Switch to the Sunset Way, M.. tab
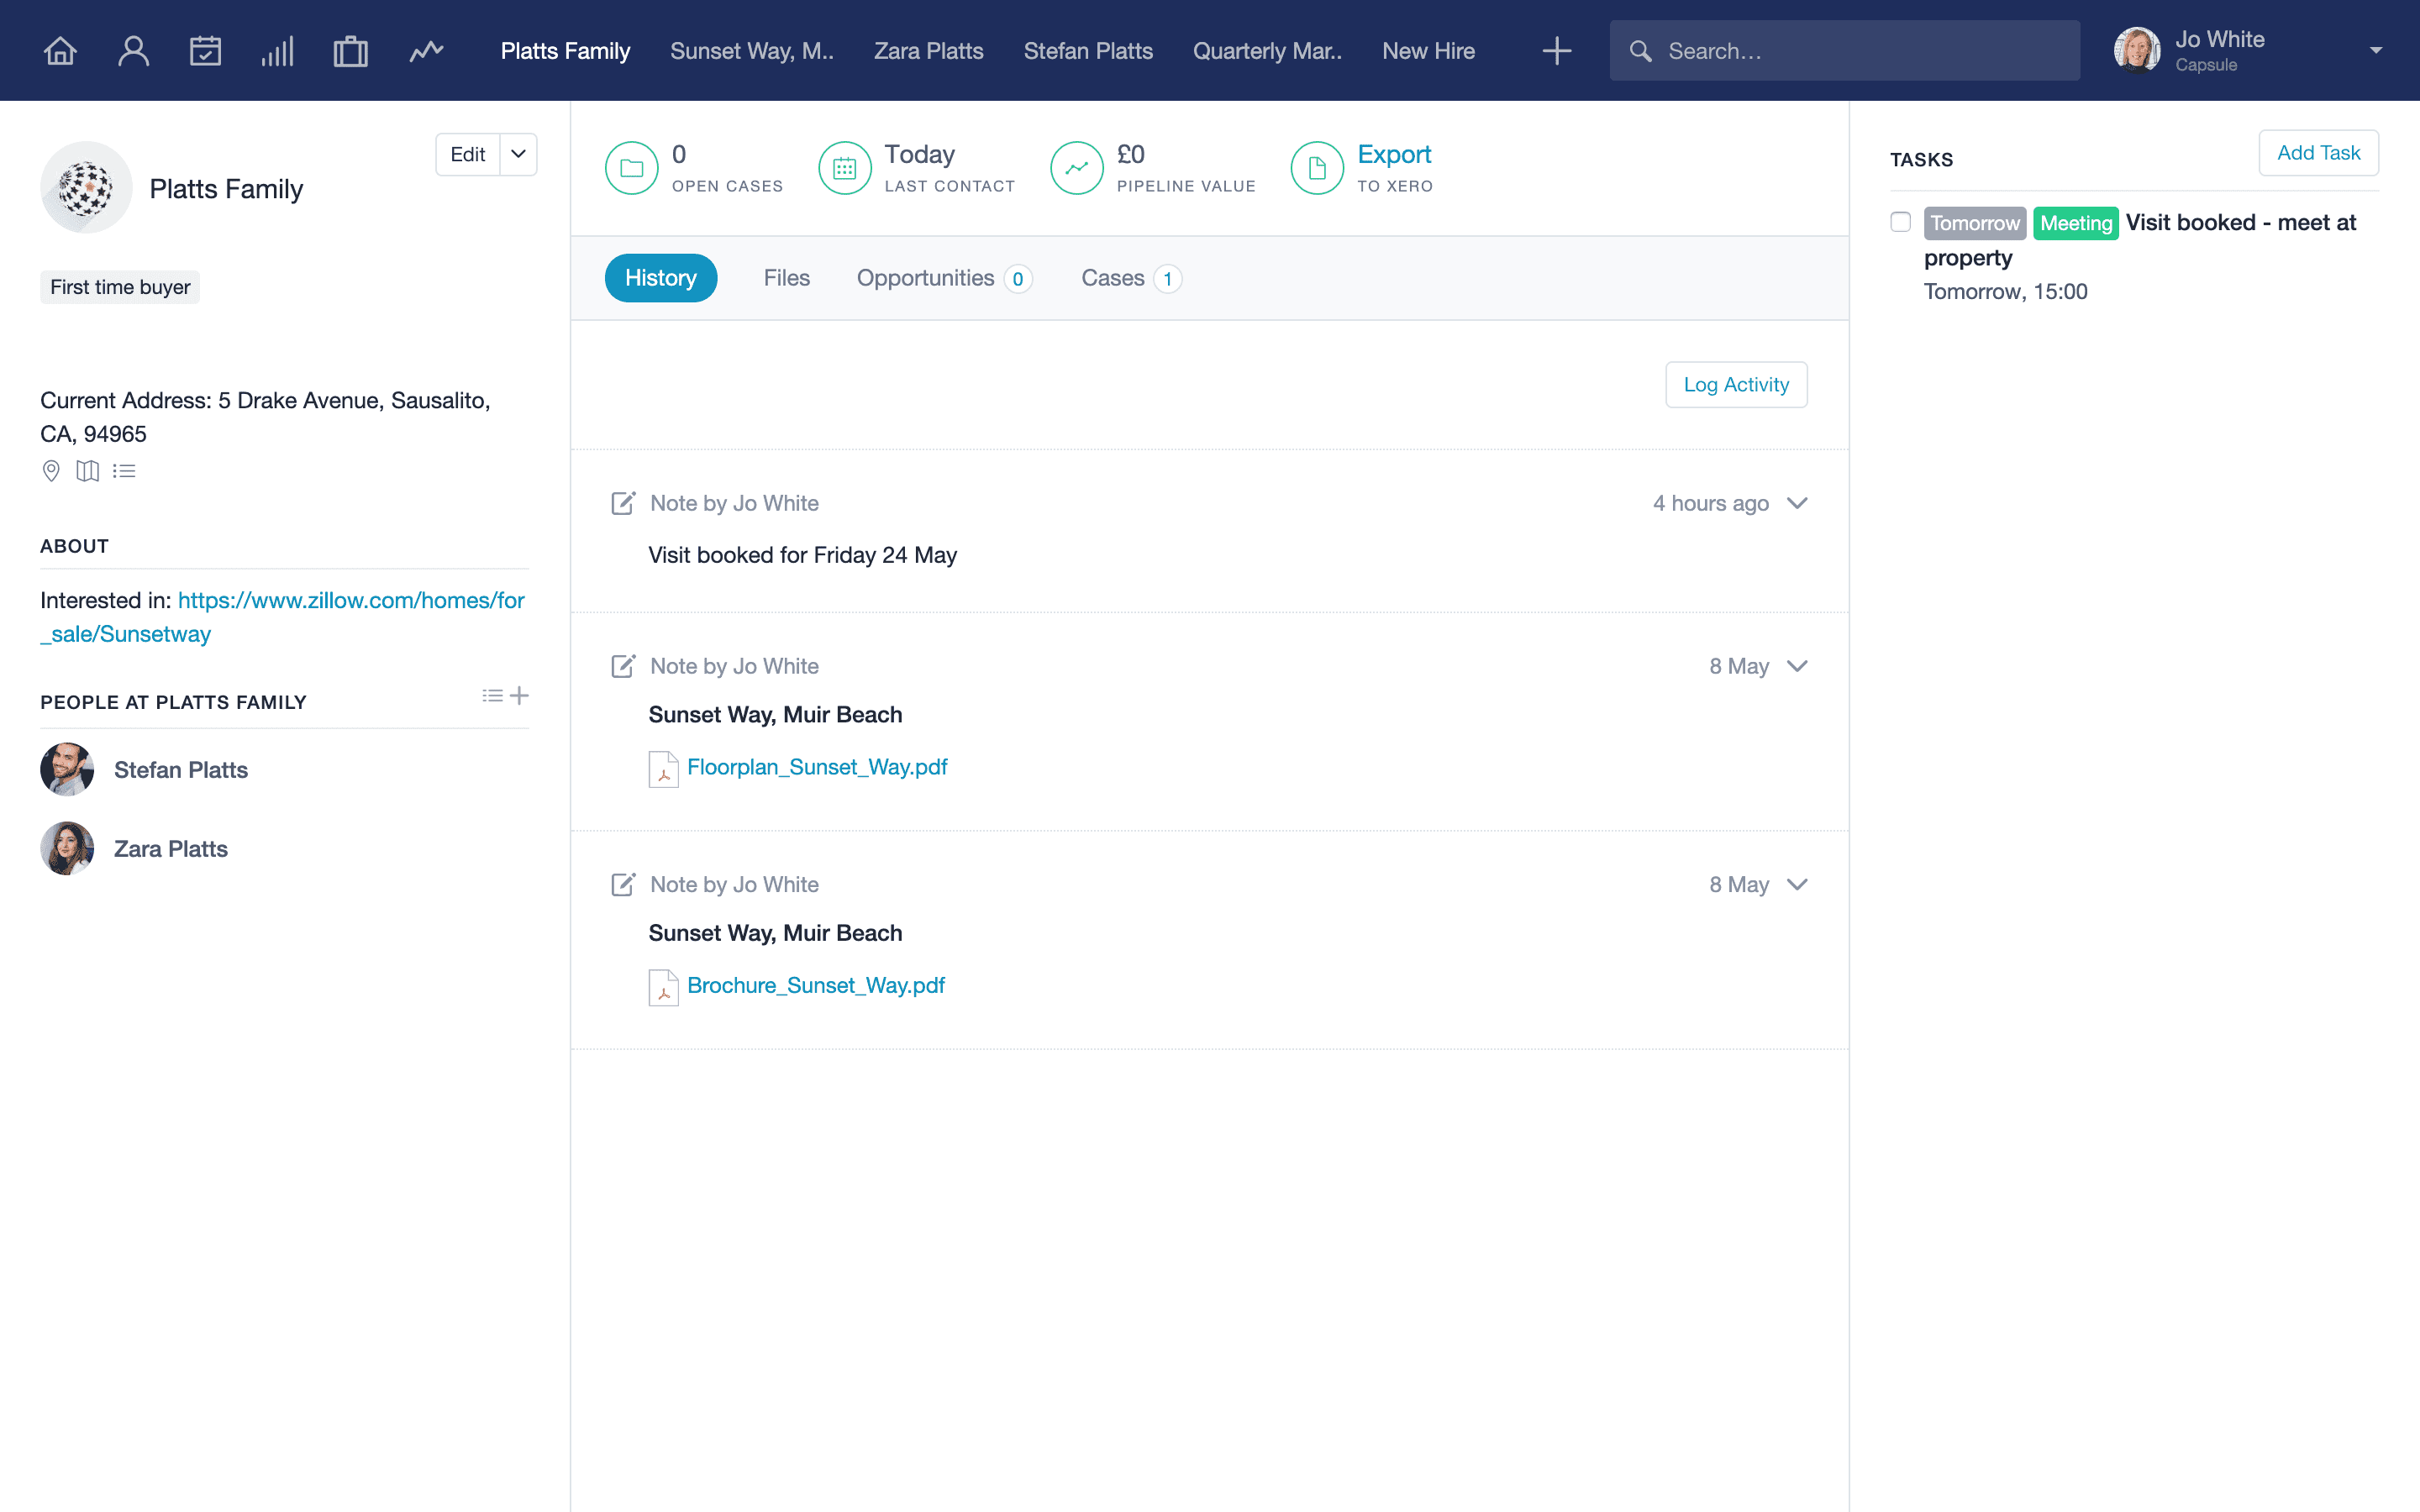Image resolution: width=2420 pixels, height=1512 pixels. (752, 51)
